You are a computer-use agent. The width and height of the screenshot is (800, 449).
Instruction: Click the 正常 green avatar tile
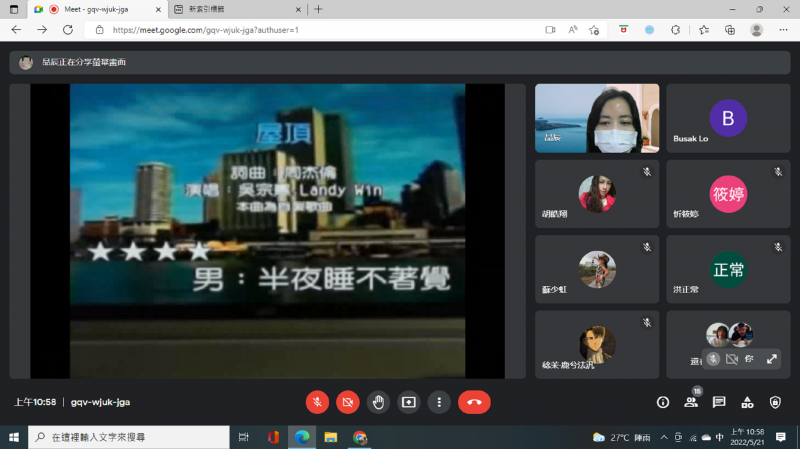[x=728, y=269]
